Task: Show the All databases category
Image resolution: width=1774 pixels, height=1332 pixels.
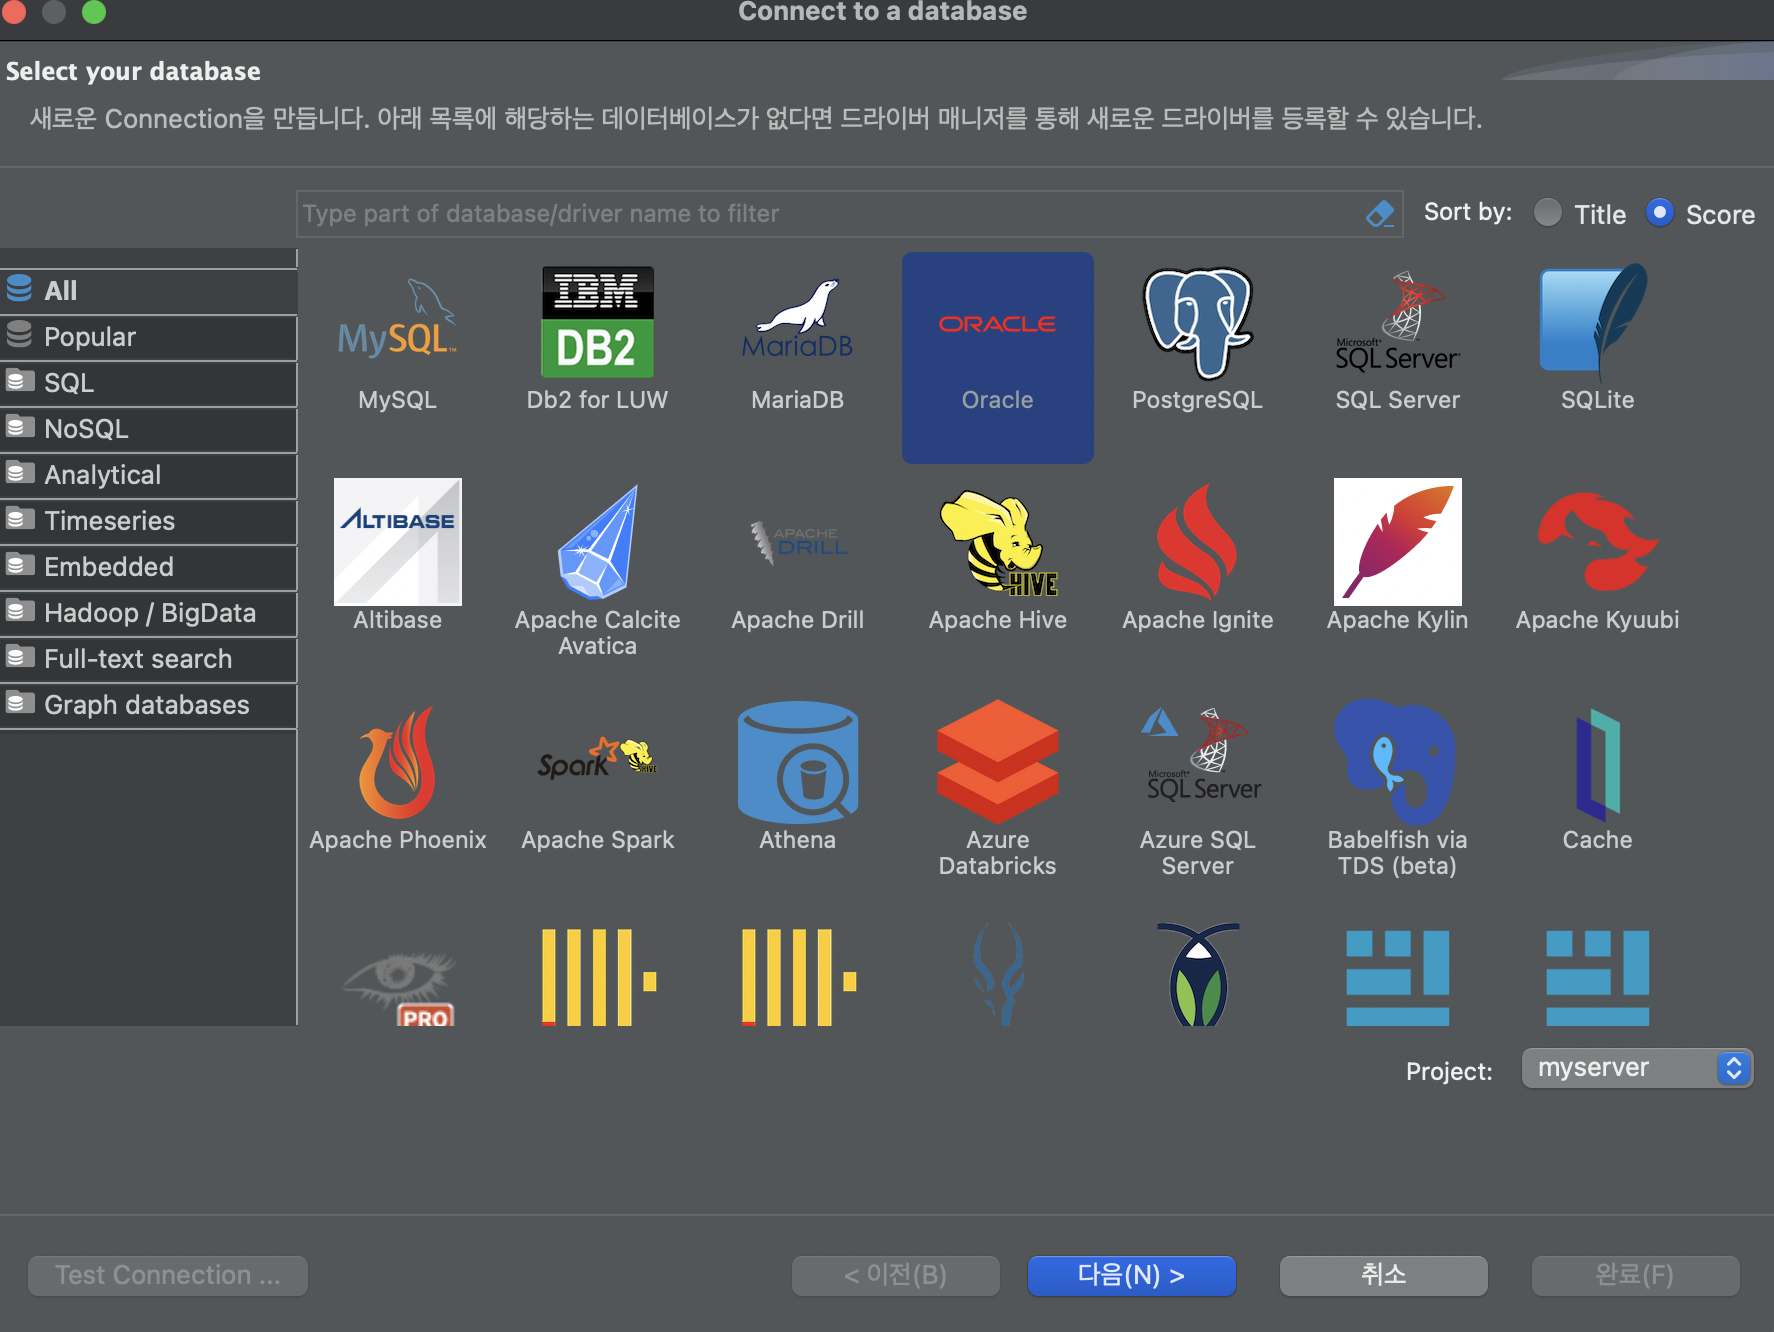Action: [x=148, y=290]
